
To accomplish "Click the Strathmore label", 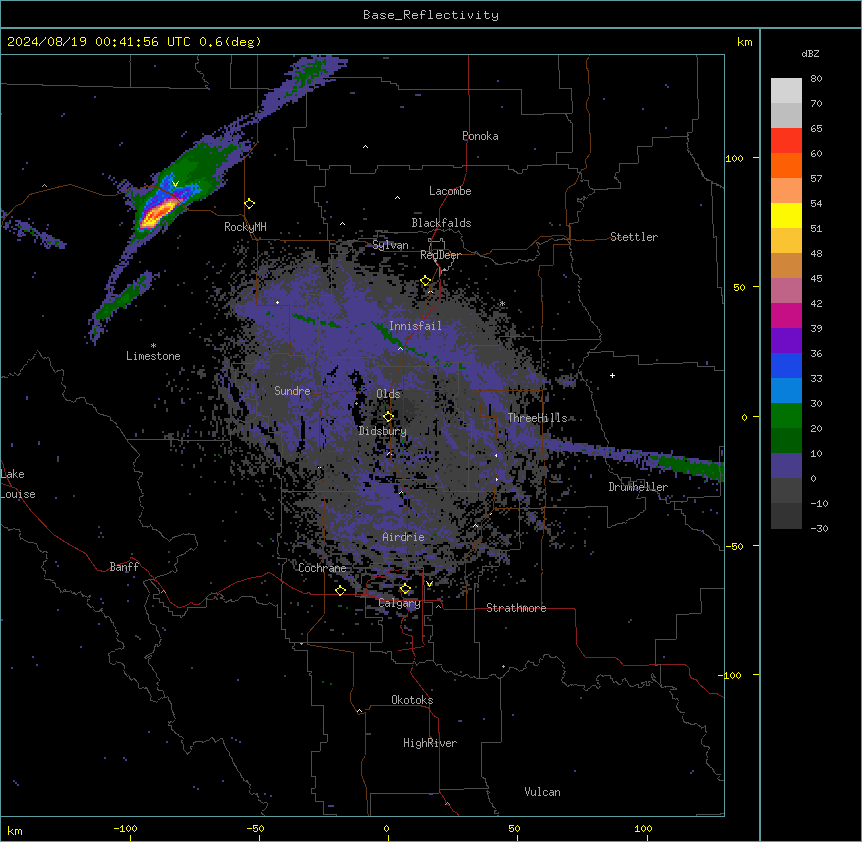I will pos(516,608).
